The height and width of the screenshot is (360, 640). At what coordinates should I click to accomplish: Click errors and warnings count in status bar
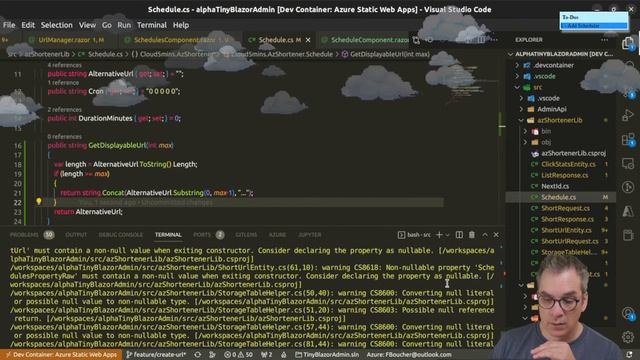(238, 355)
